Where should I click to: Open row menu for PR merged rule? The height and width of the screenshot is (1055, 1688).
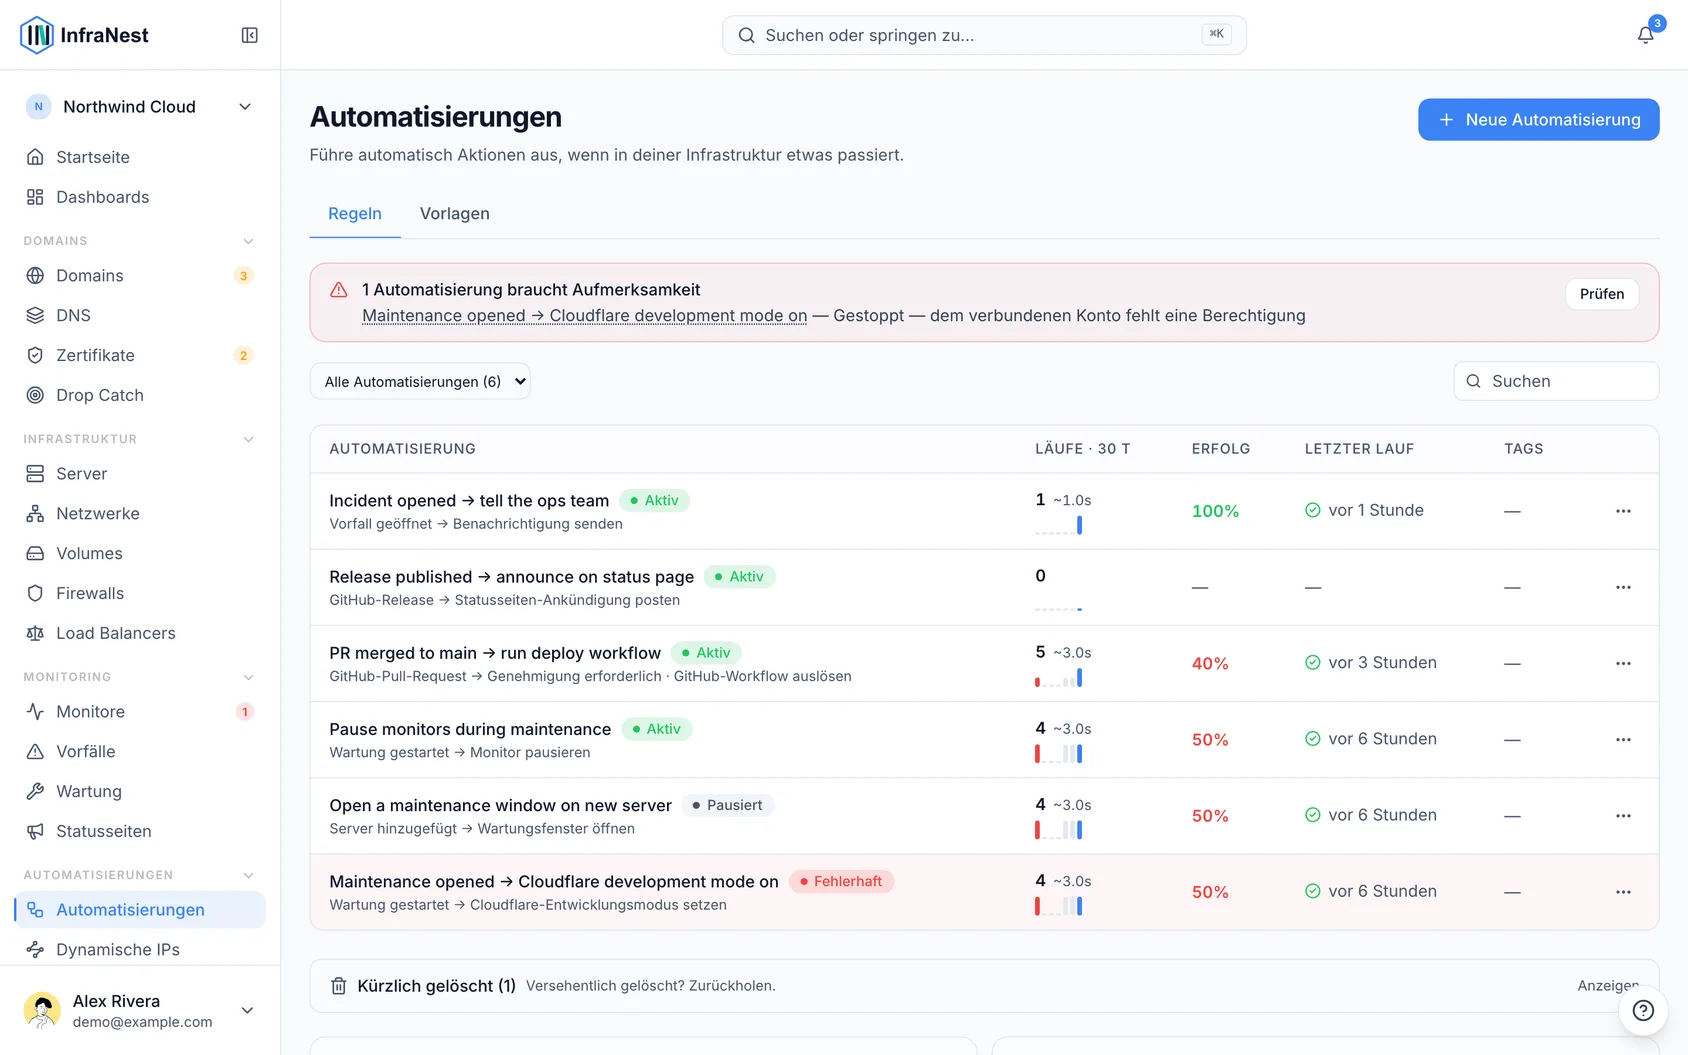(1623, 663)
